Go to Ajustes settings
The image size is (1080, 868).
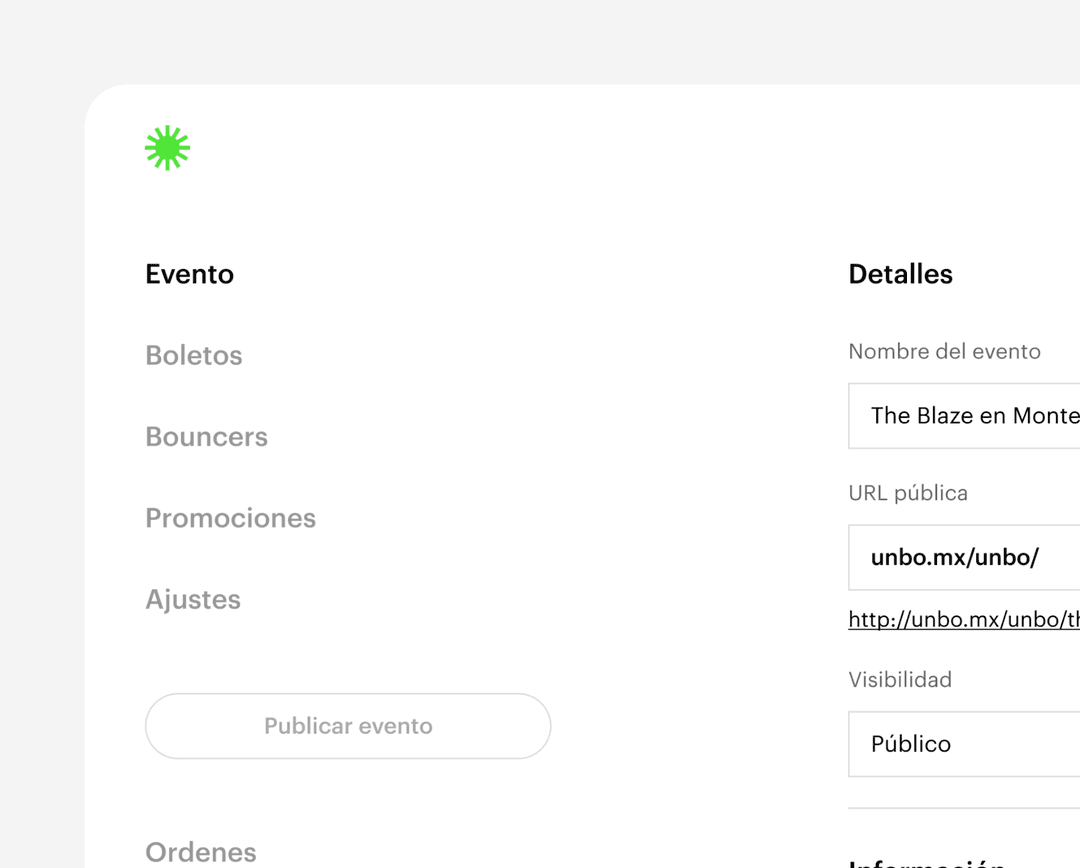click(193, 599)
